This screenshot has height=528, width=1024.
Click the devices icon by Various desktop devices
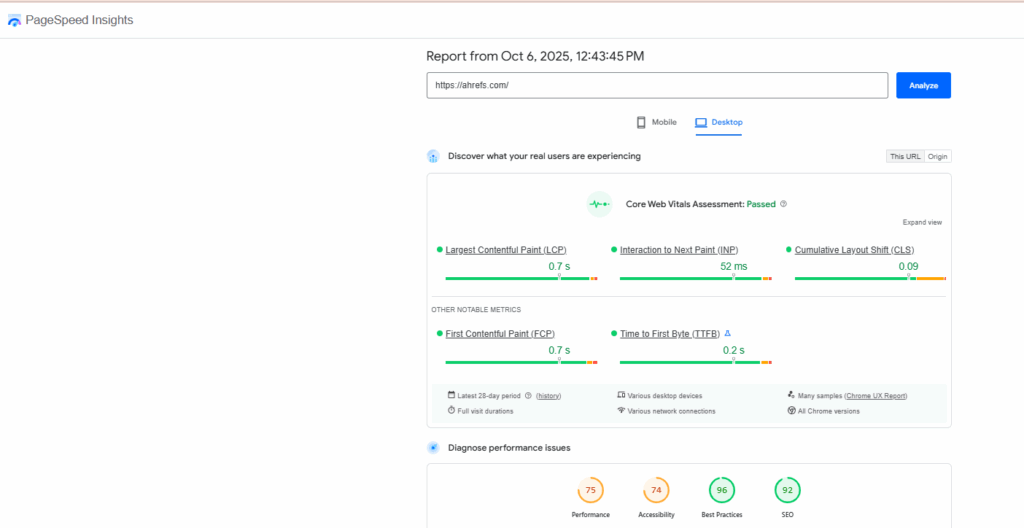click(x=621, y=395)
